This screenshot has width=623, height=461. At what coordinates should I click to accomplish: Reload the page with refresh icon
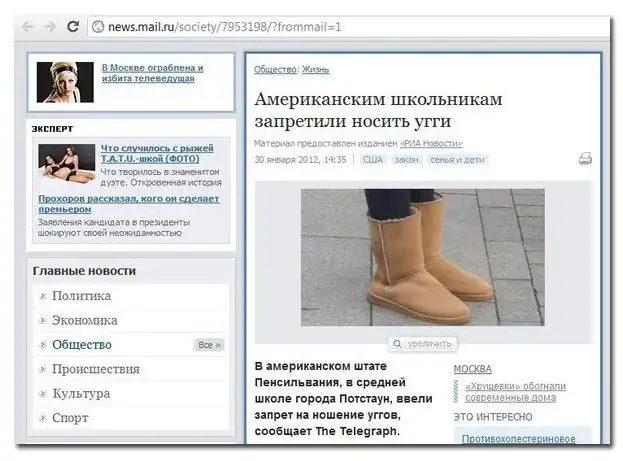[72, 27]
